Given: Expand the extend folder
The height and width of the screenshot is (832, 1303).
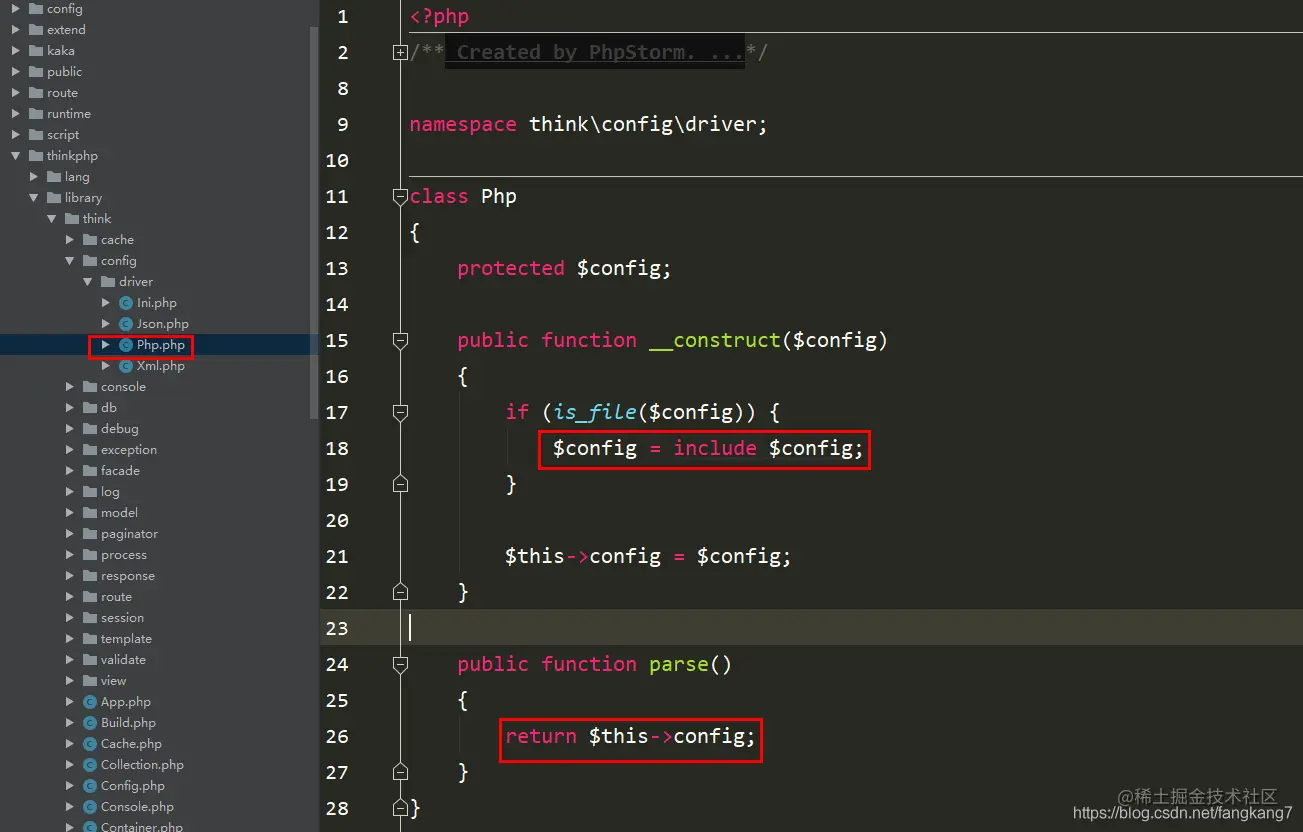Looking at the screenshot, I should point(16,30).
